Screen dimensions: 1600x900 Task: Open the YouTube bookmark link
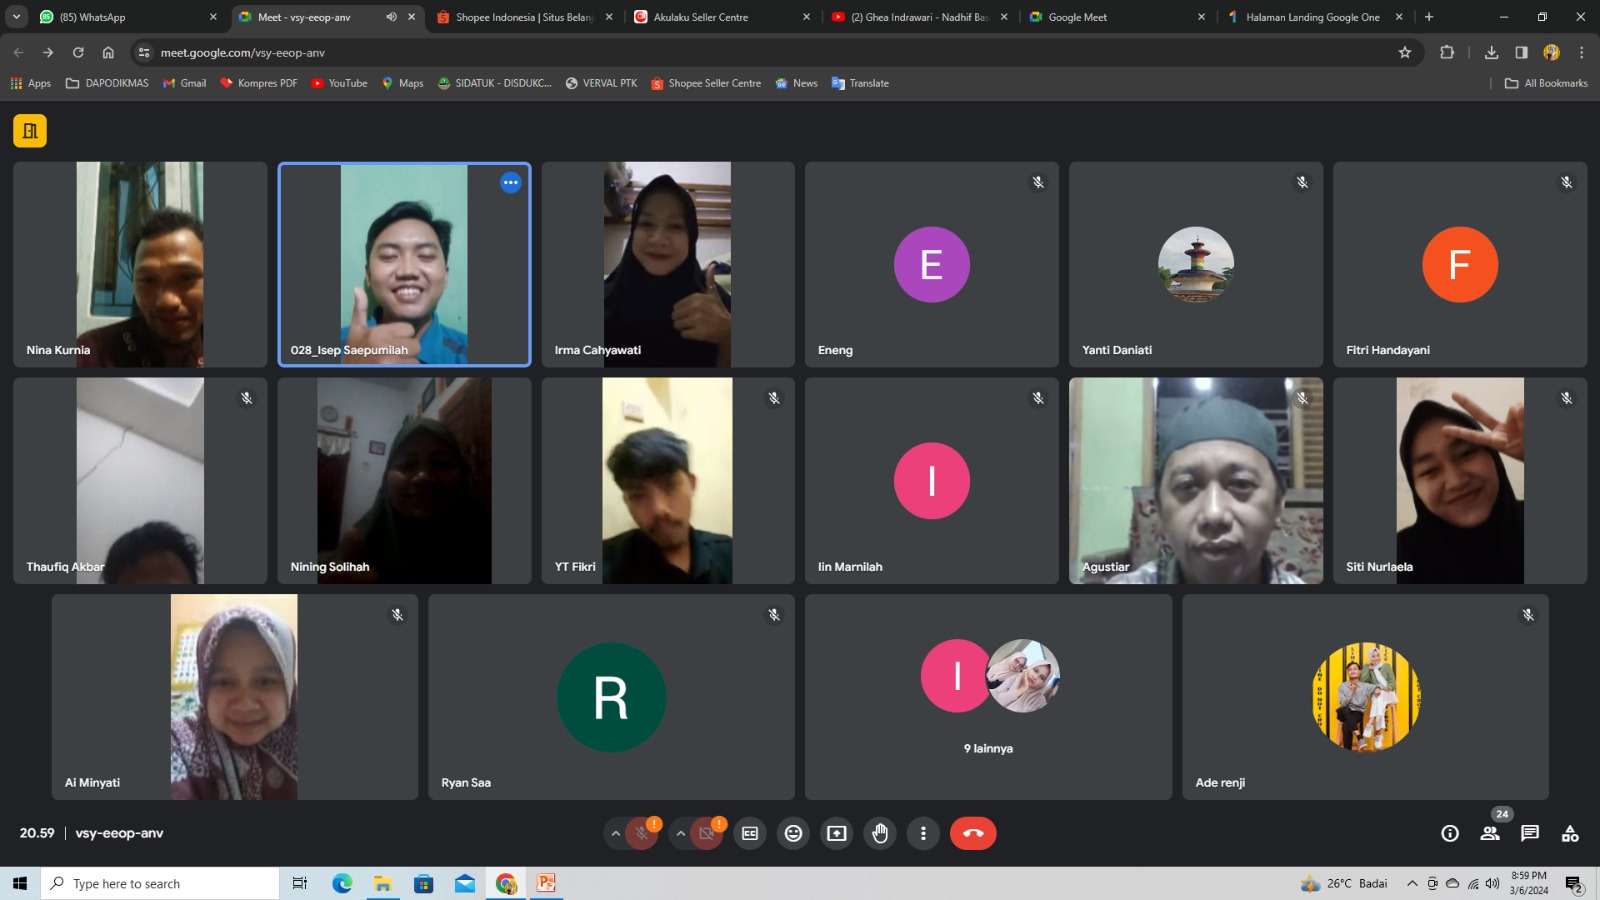339,83
